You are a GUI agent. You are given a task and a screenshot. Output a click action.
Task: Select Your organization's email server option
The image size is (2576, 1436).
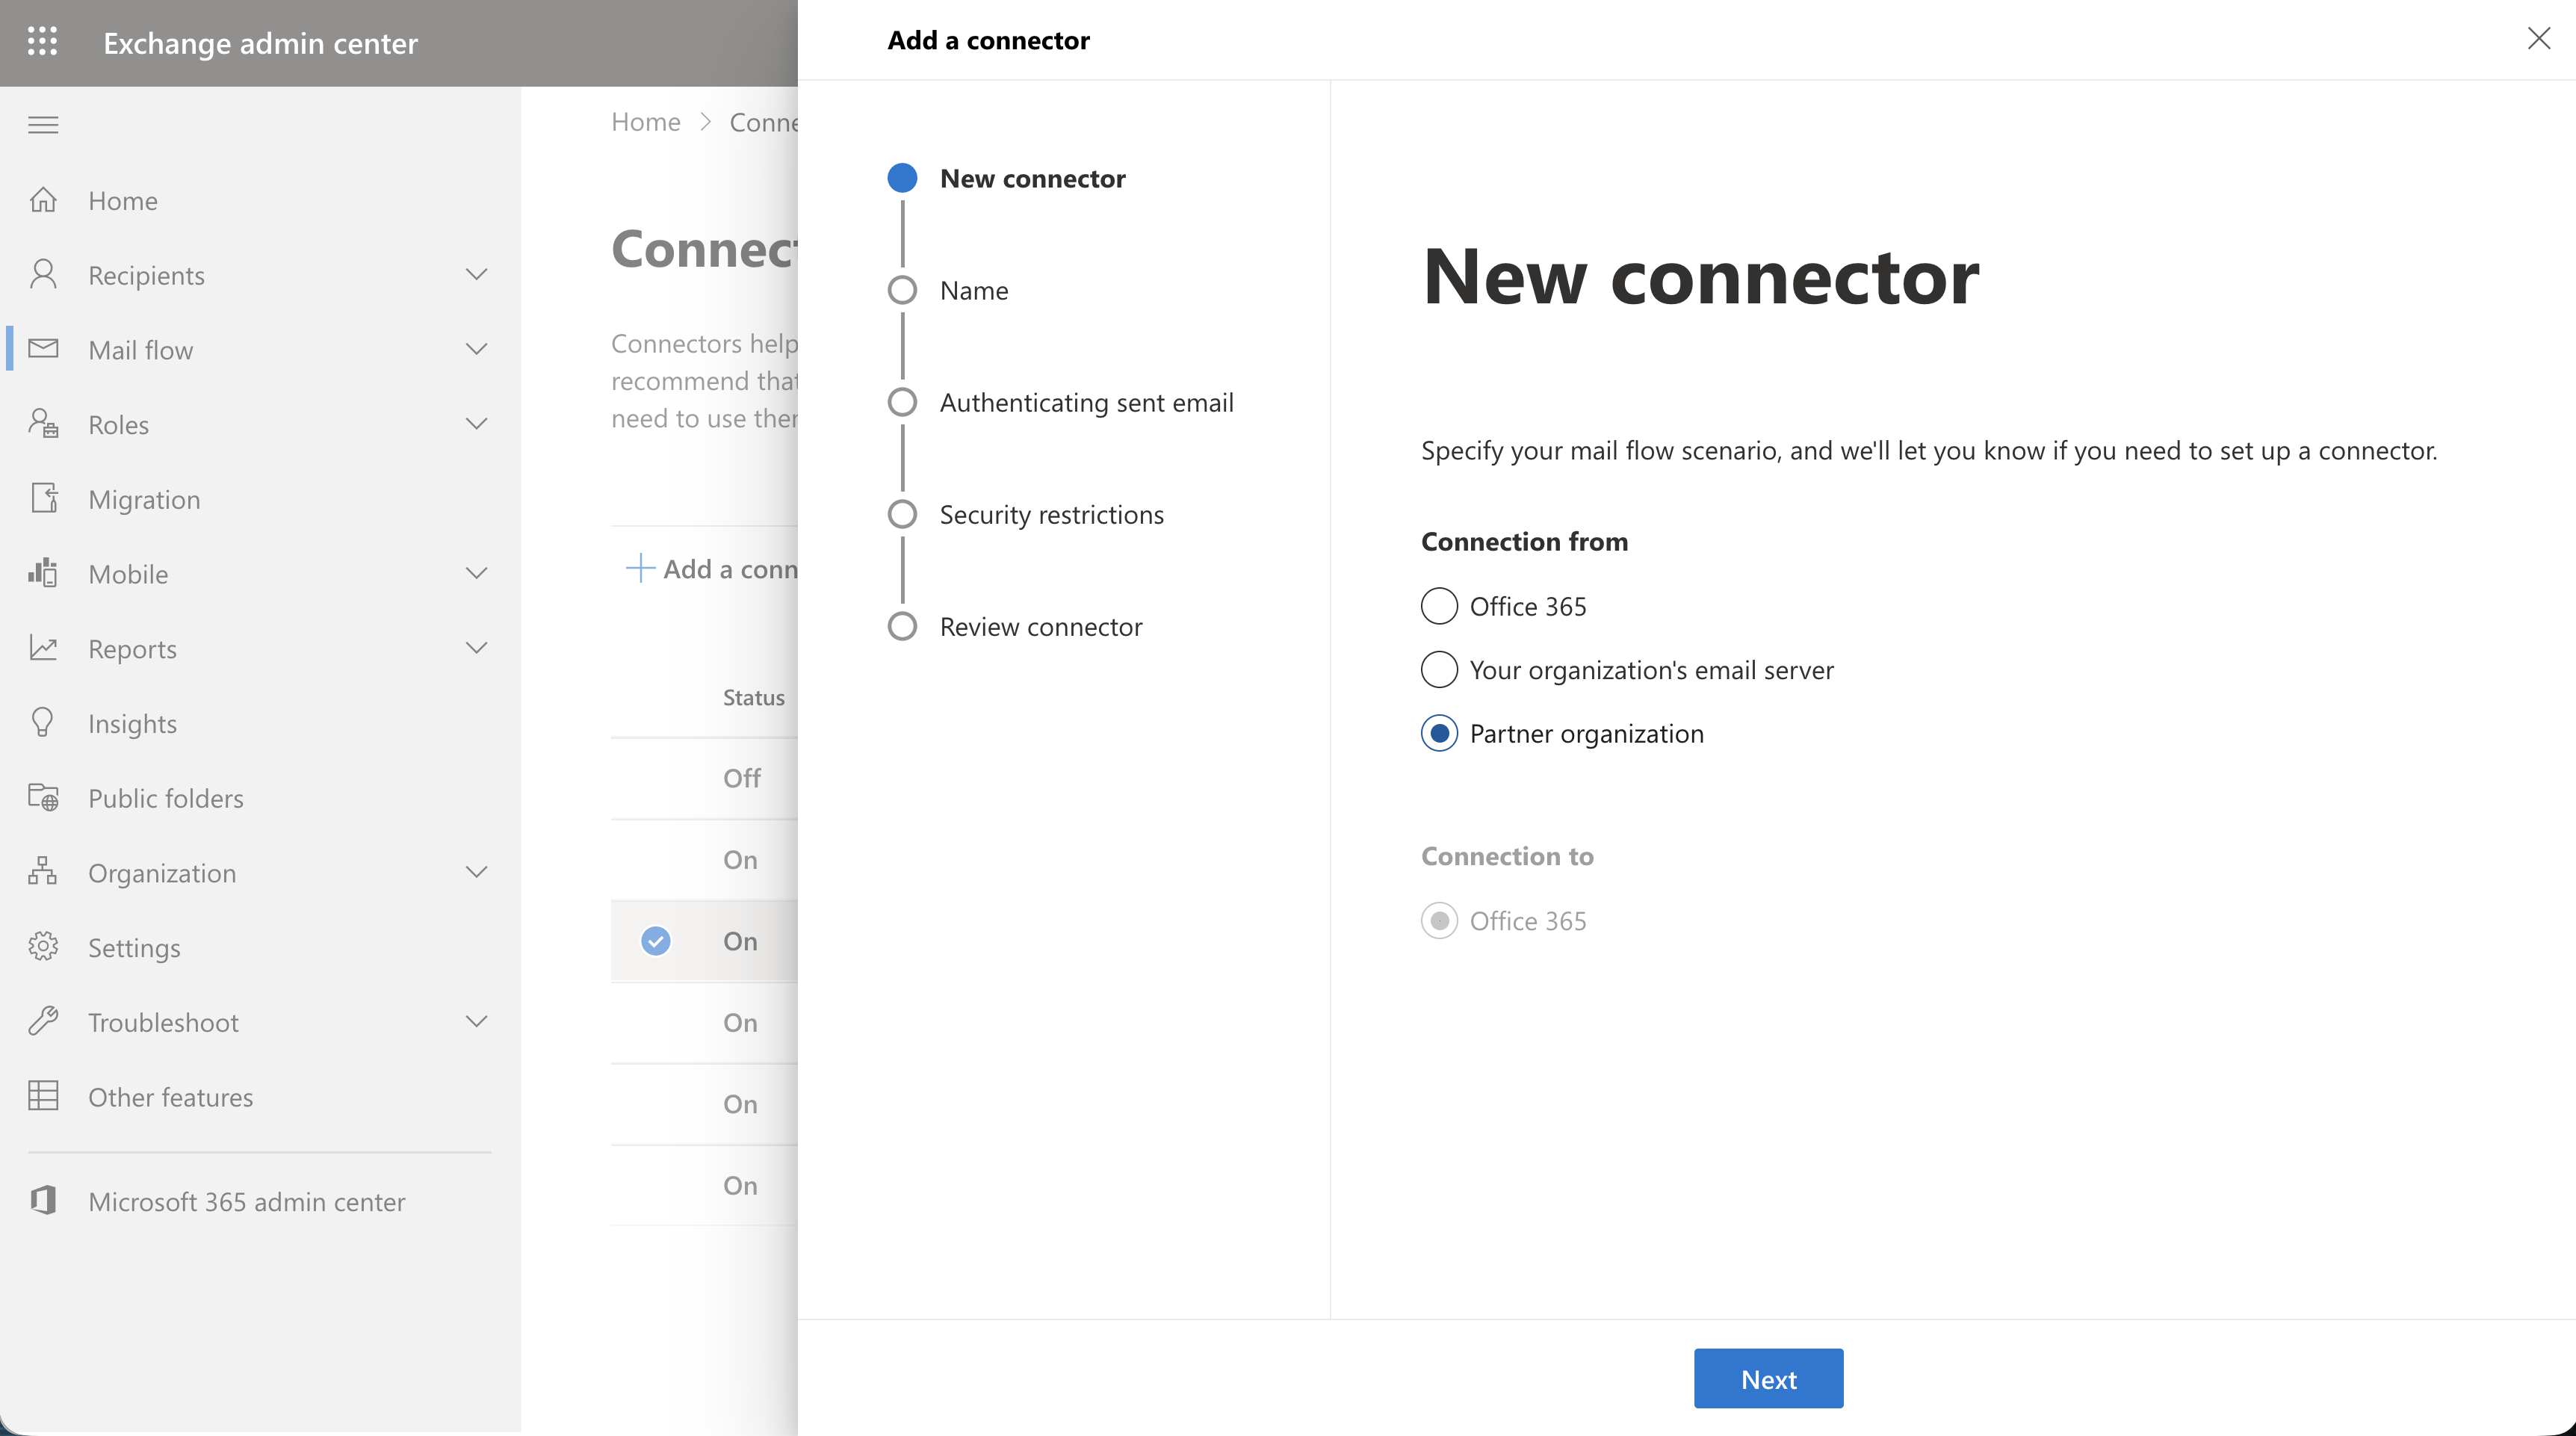click(x=1439, y=670)
